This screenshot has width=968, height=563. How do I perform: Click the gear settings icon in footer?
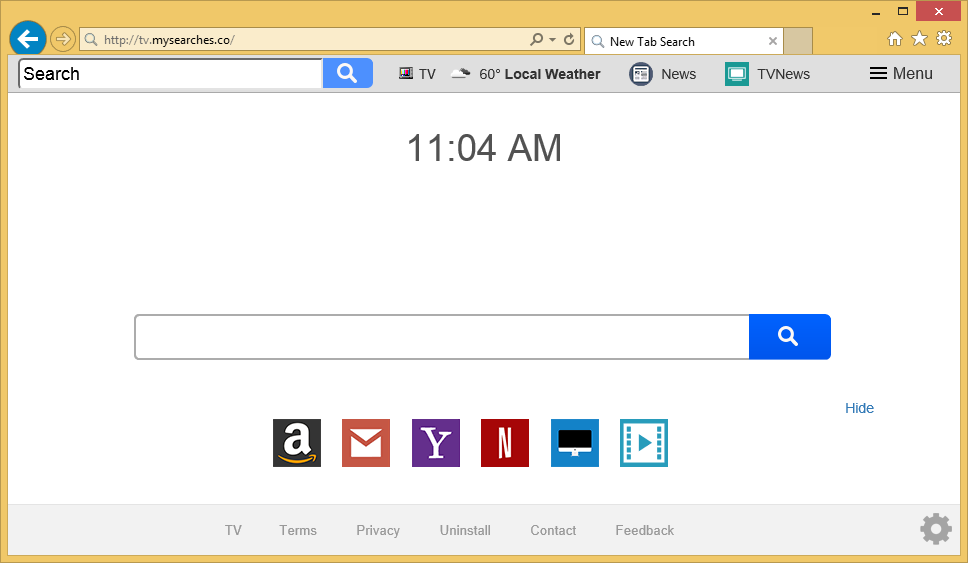pos(935,529)
